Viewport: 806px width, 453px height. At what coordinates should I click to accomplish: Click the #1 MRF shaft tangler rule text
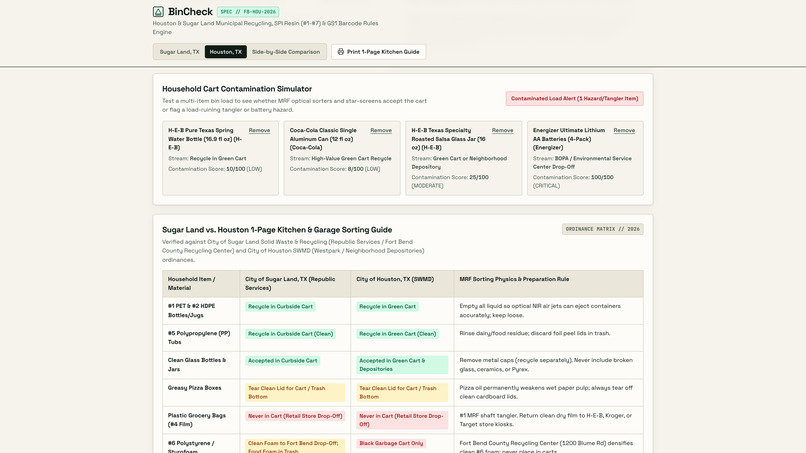pos(546,420)
